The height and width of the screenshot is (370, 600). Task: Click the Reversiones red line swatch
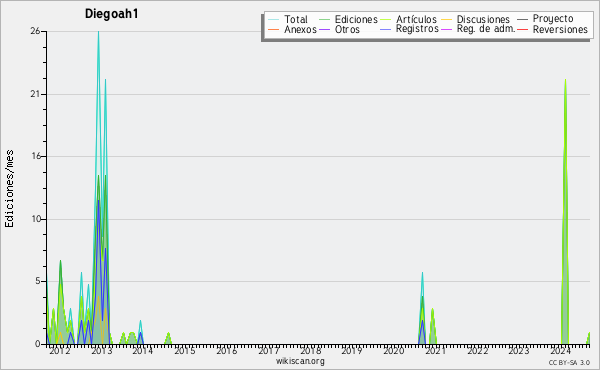click(x=522, y=30)
